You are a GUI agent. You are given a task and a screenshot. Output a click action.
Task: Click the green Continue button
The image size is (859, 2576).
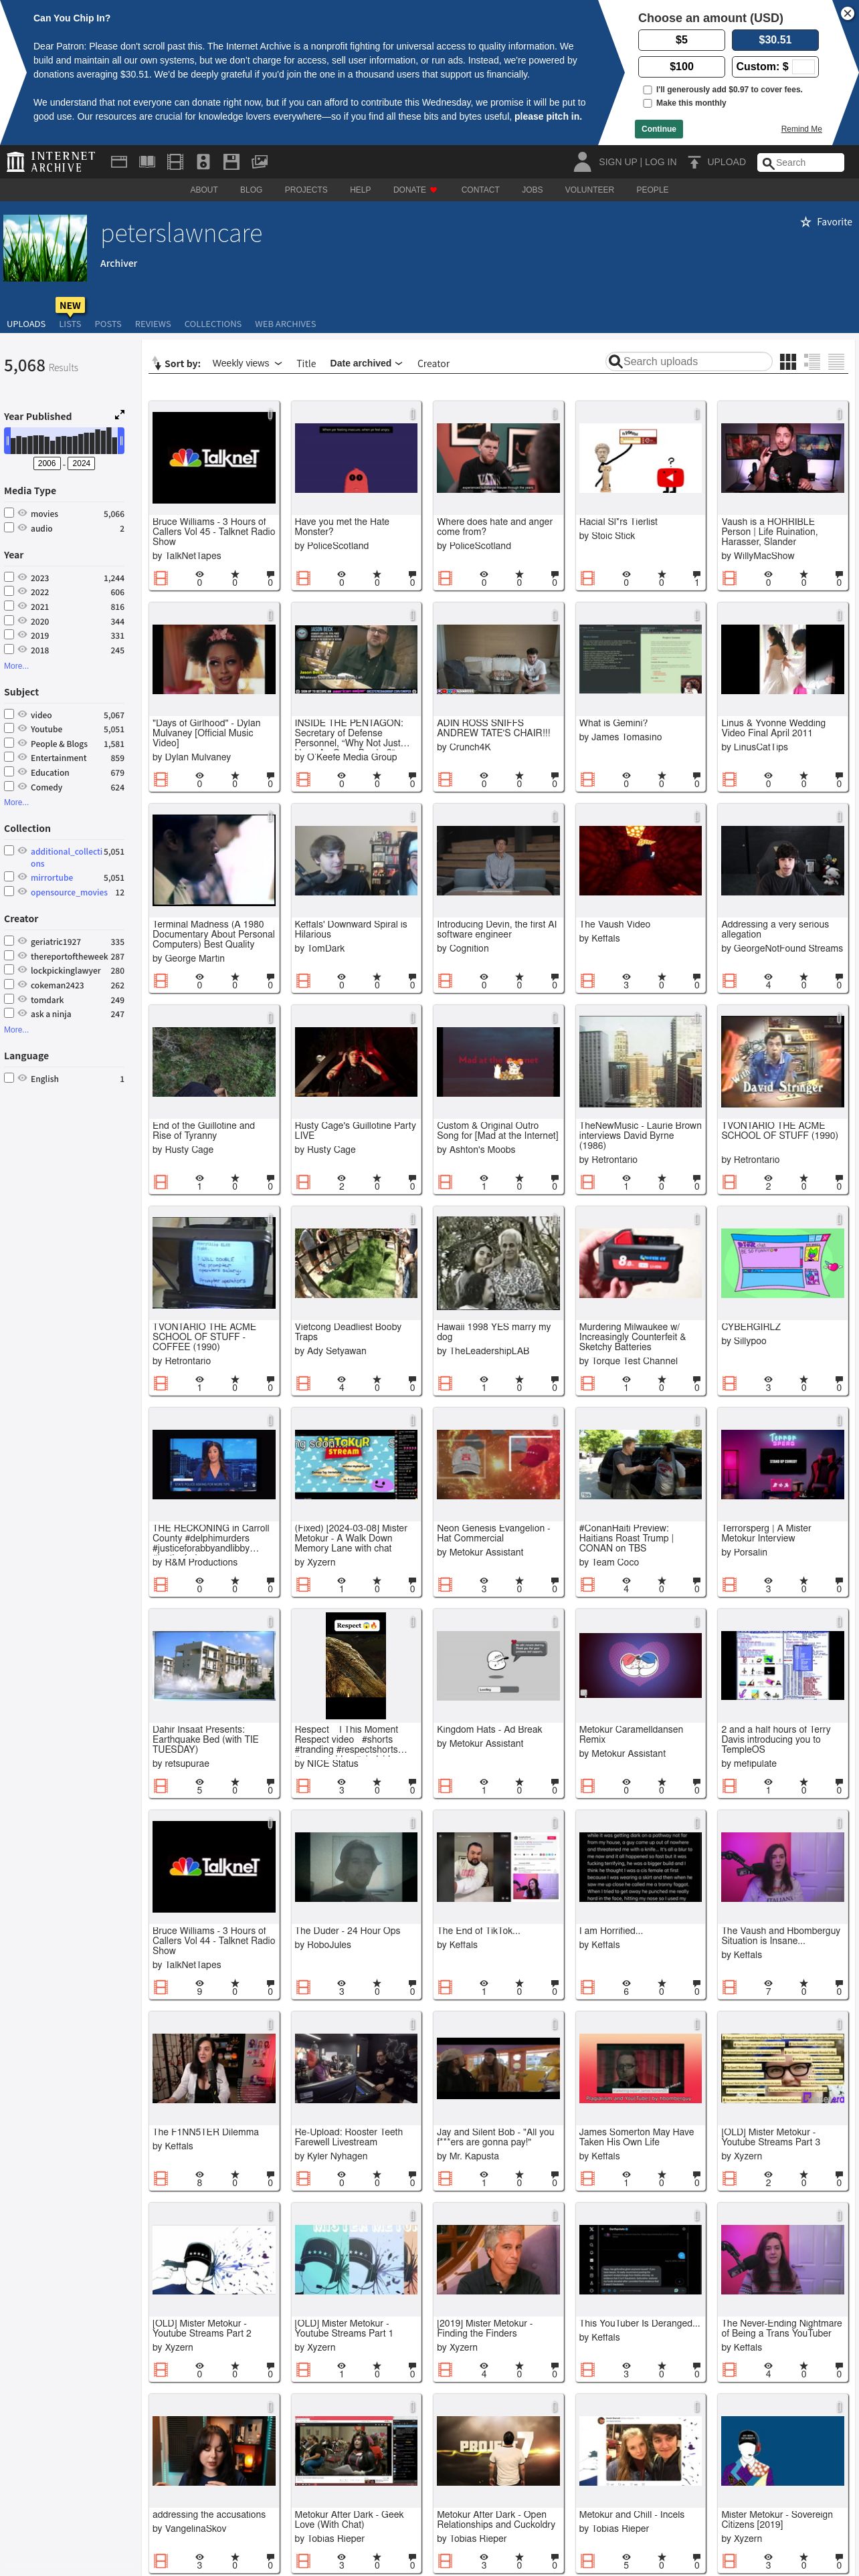click(659, 129)
